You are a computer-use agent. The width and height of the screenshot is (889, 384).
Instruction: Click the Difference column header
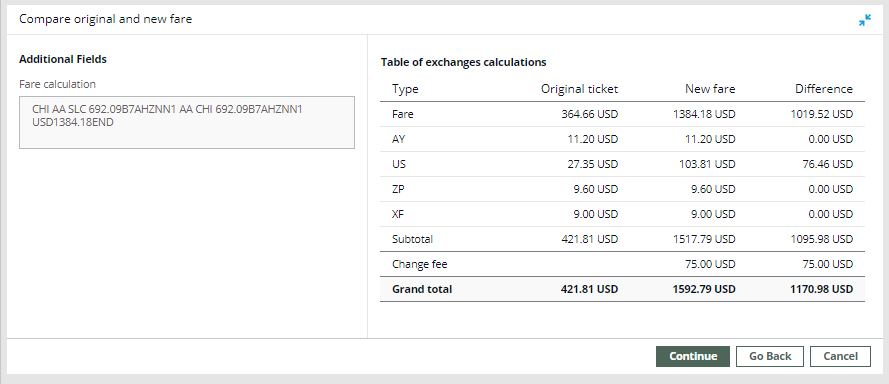point(824,89)
